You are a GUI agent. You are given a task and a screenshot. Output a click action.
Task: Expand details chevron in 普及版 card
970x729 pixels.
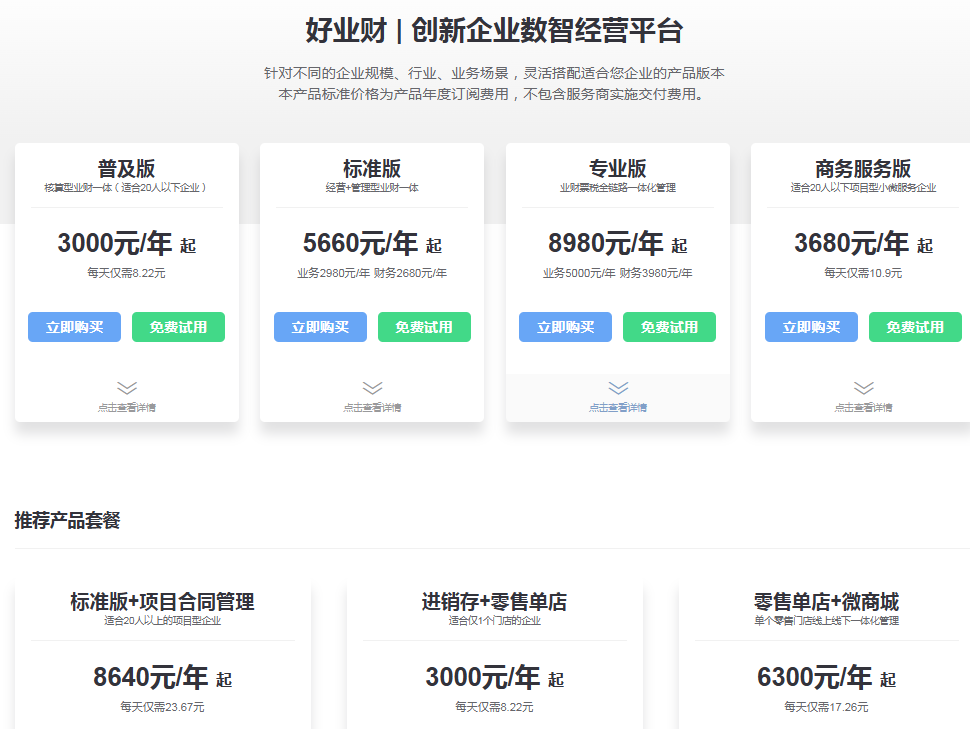[x=127, y=388]
